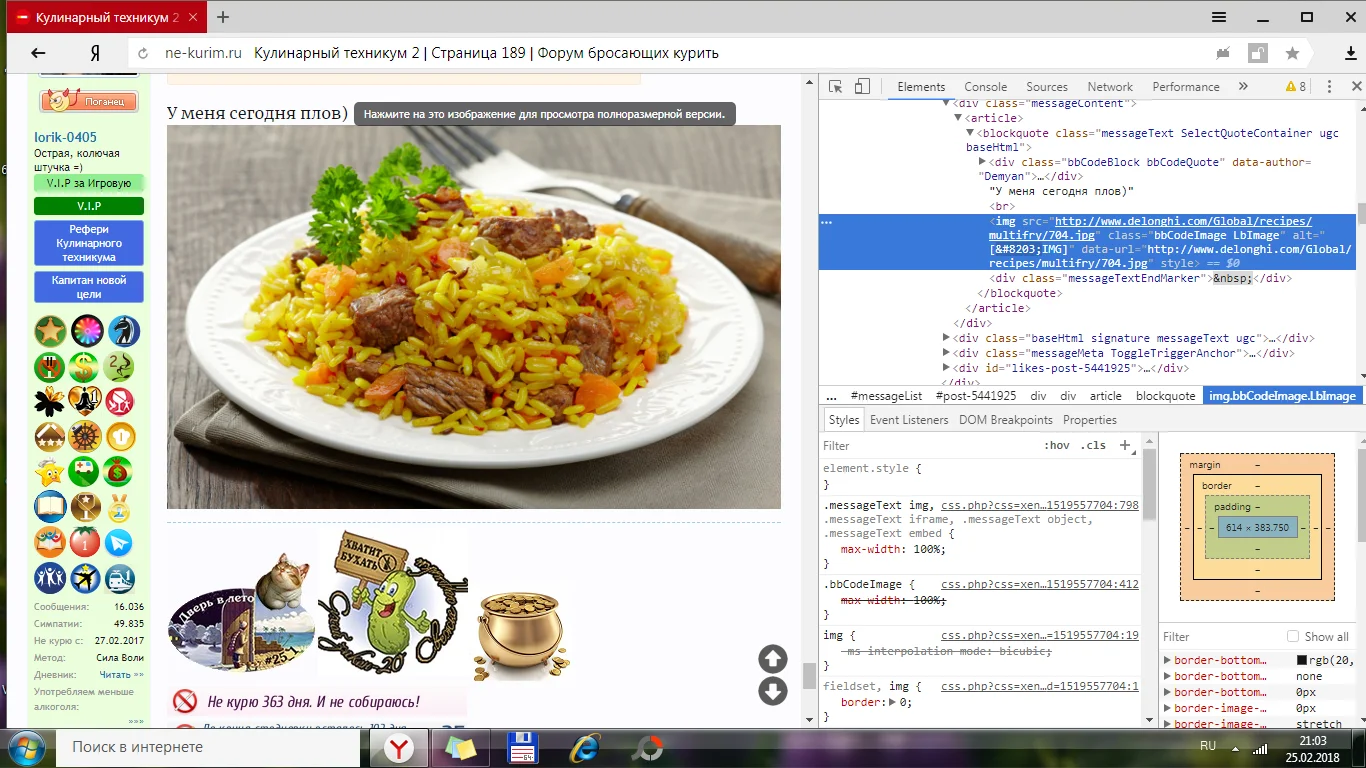Screen dimensions: 1366x768
Task: Open the Sources tab
Action: tap(1047, 87)
